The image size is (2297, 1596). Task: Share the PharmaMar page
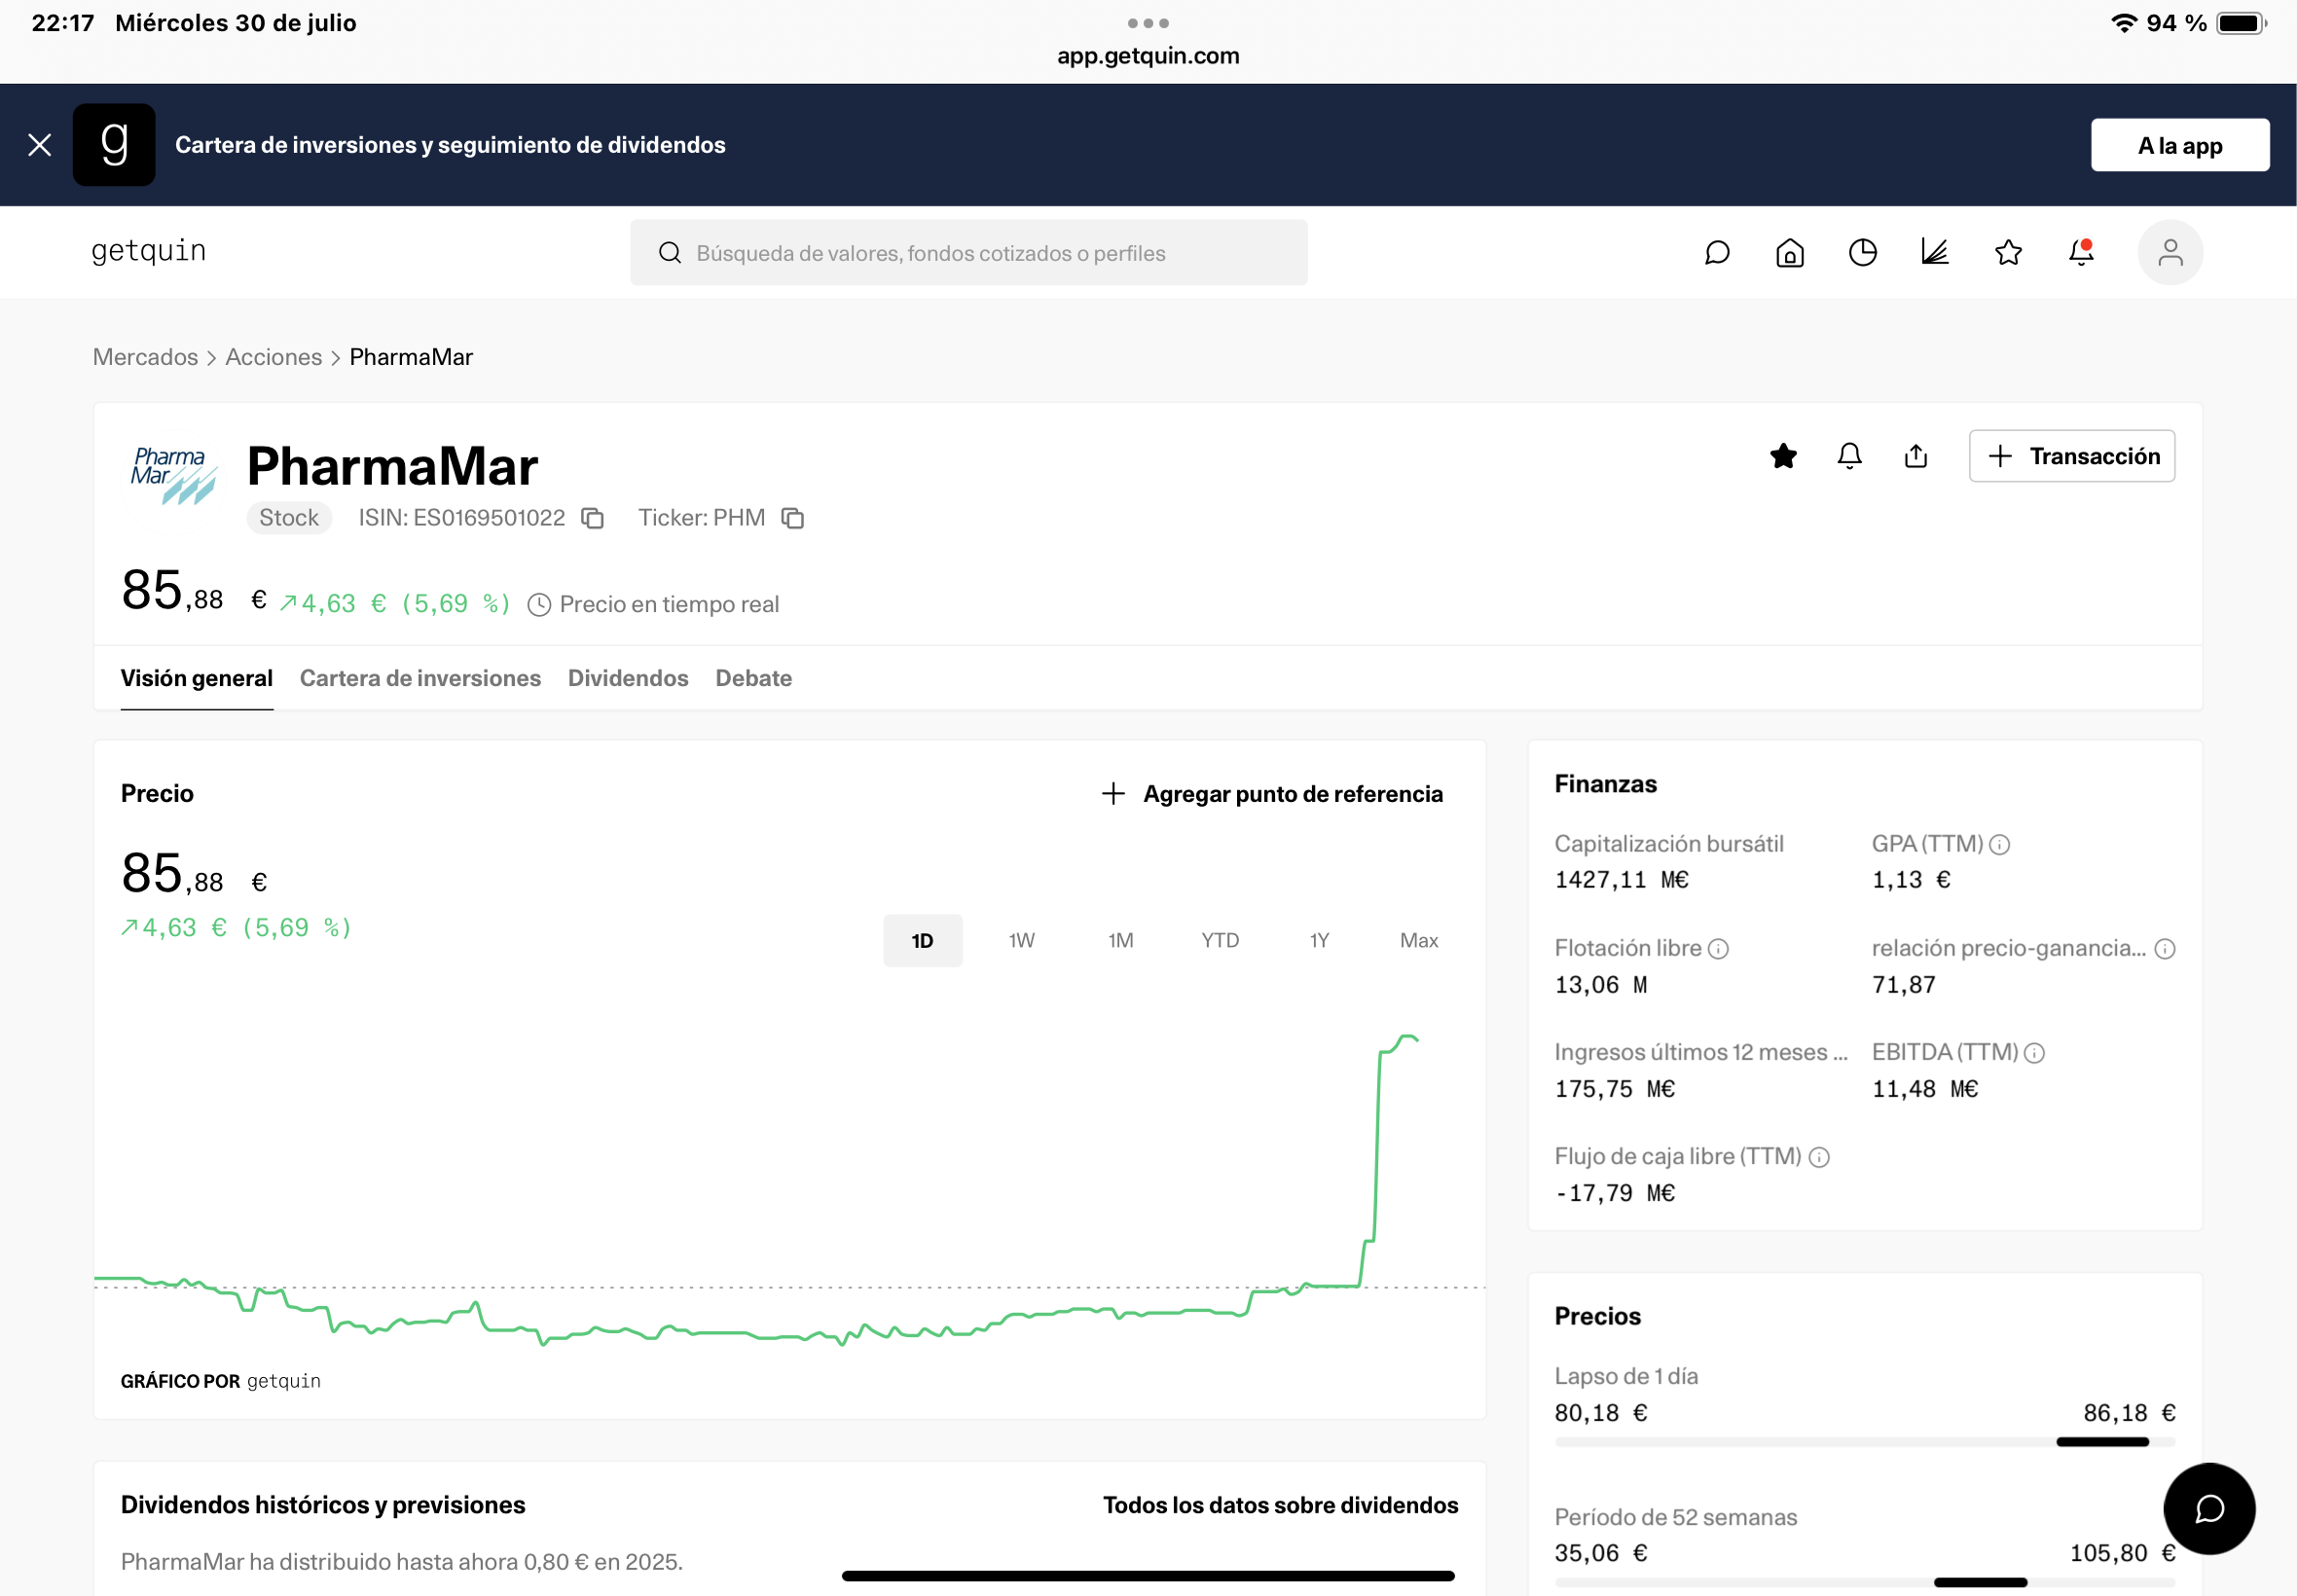coord(1916,456)
